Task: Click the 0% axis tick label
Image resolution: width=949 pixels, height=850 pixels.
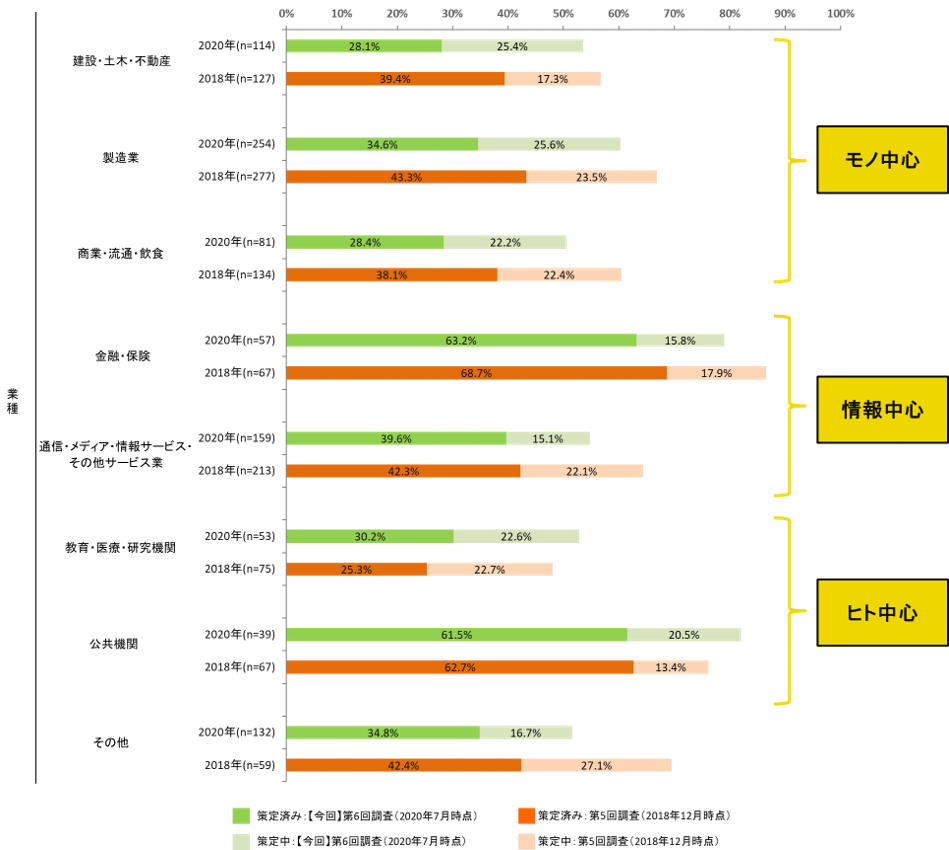Action: tap(286, 13)
